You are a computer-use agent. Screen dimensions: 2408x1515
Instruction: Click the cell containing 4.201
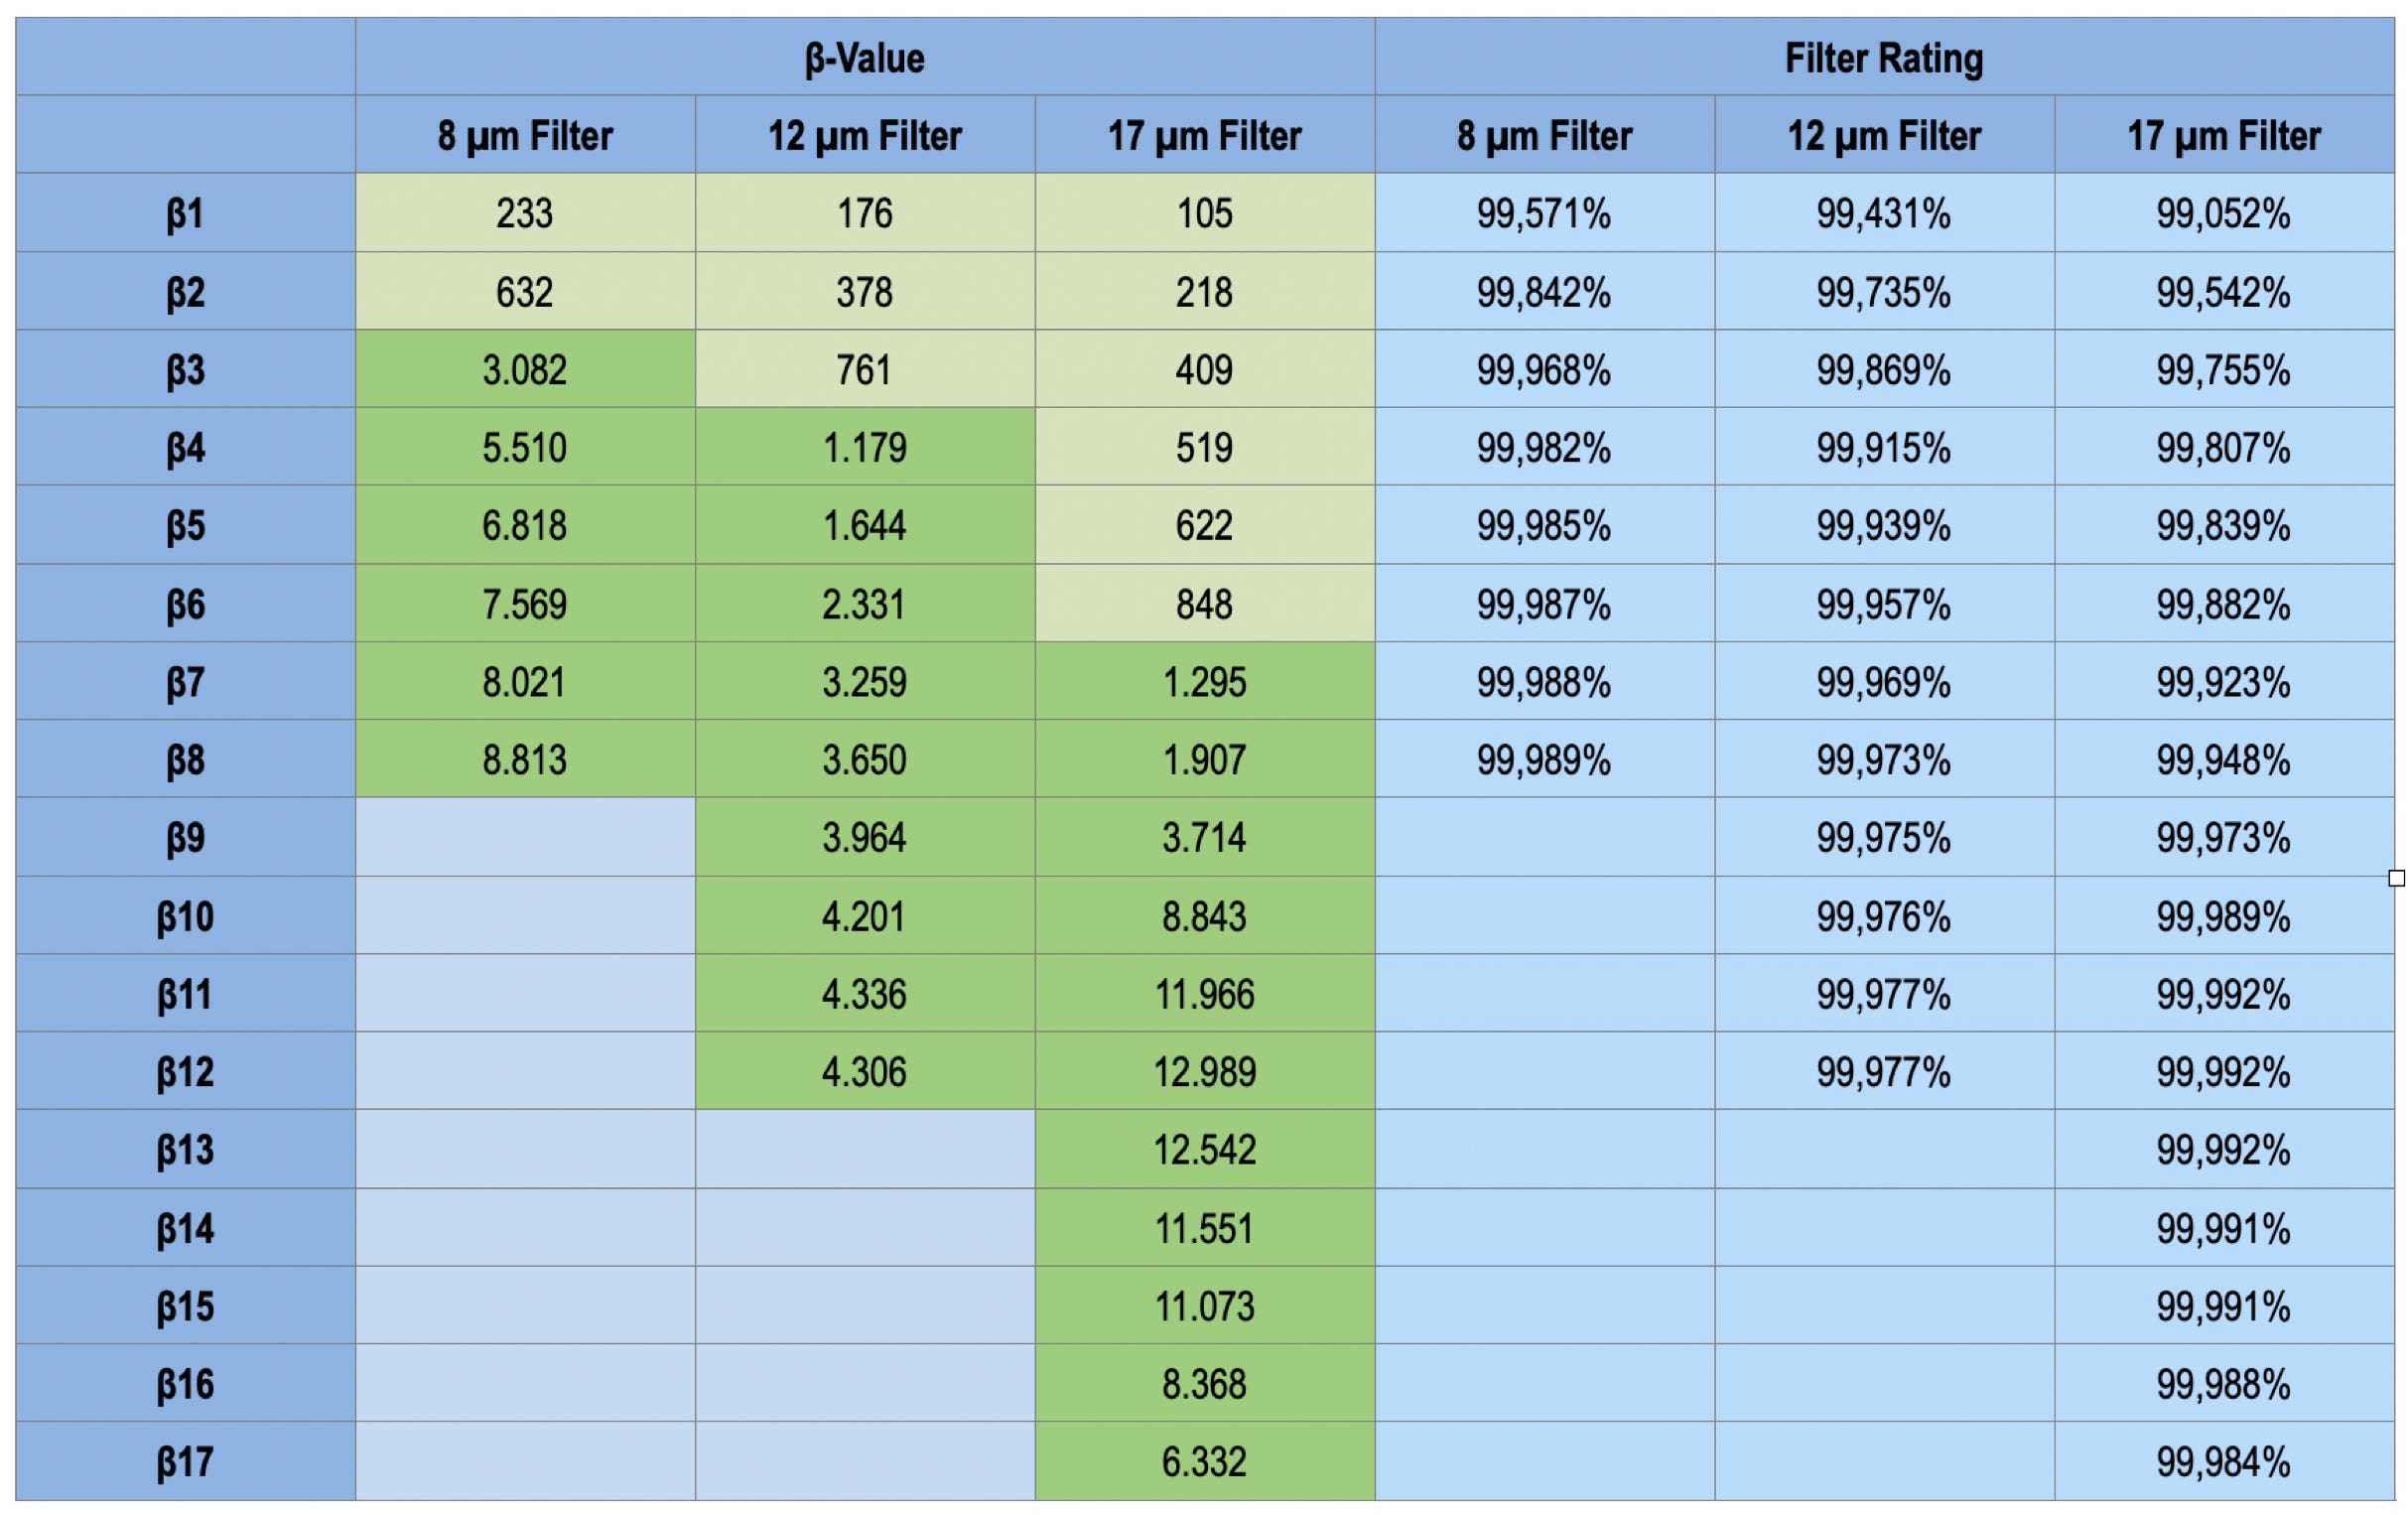click(864, 916)
